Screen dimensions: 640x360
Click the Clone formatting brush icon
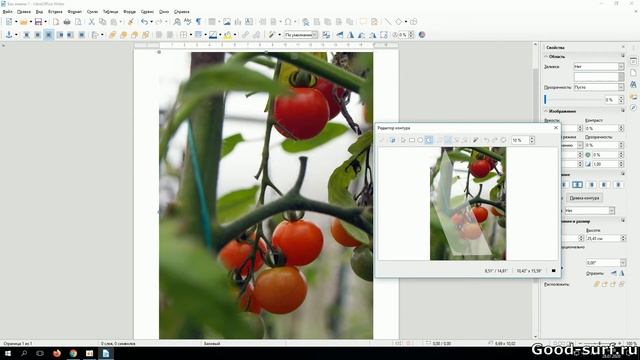pyautogui.click(x=131, y=22)
